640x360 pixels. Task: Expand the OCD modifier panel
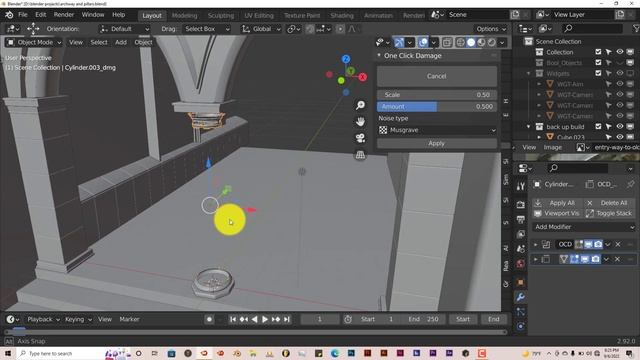coord(536,244)
